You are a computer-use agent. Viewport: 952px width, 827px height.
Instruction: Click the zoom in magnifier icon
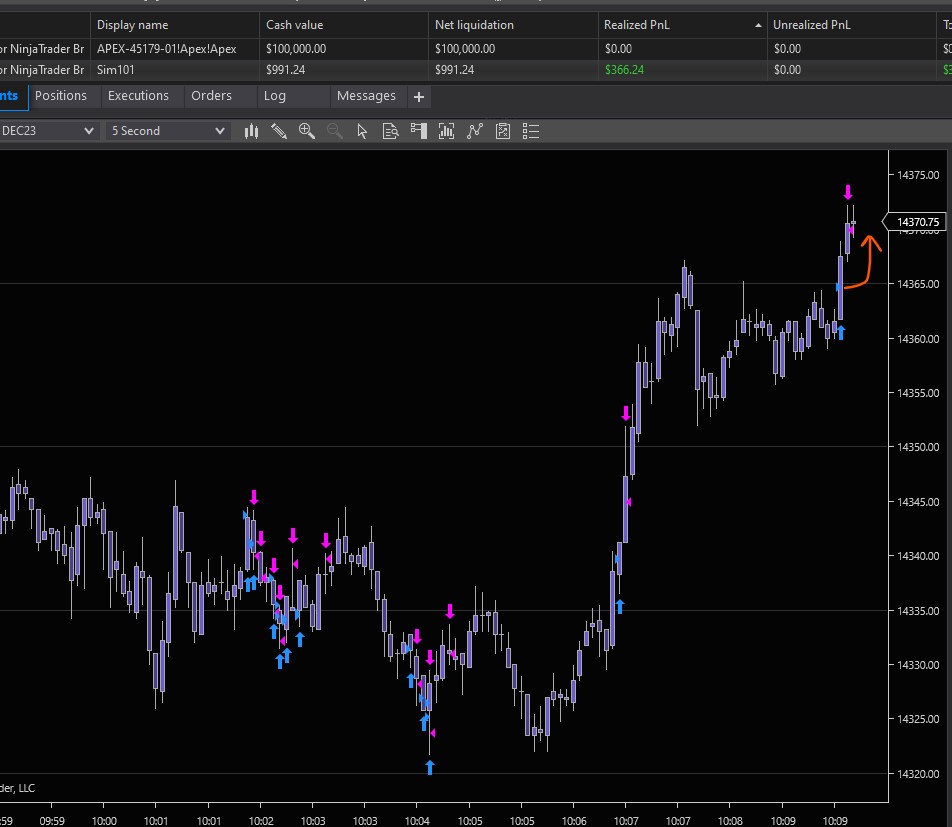pyautogui.click(x=307, y=131)
